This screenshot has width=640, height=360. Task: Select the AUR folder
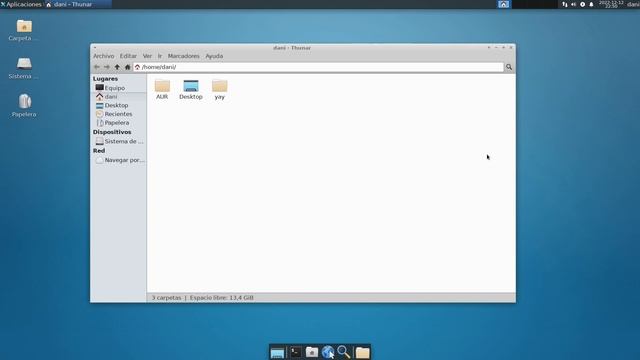pos(162,89)
